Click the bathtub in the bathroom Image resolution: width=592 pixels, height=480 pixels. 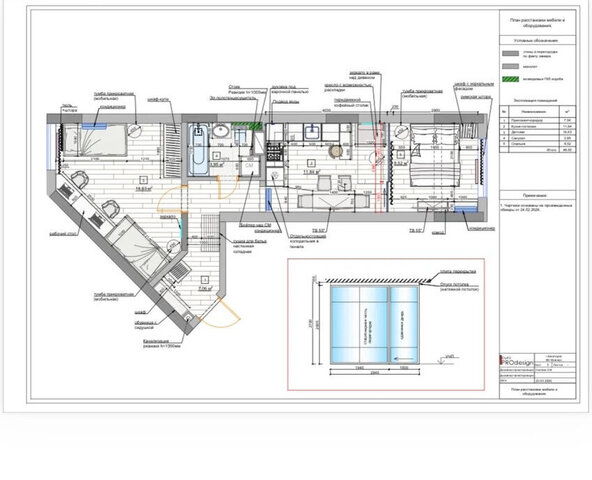click(198, 150)
